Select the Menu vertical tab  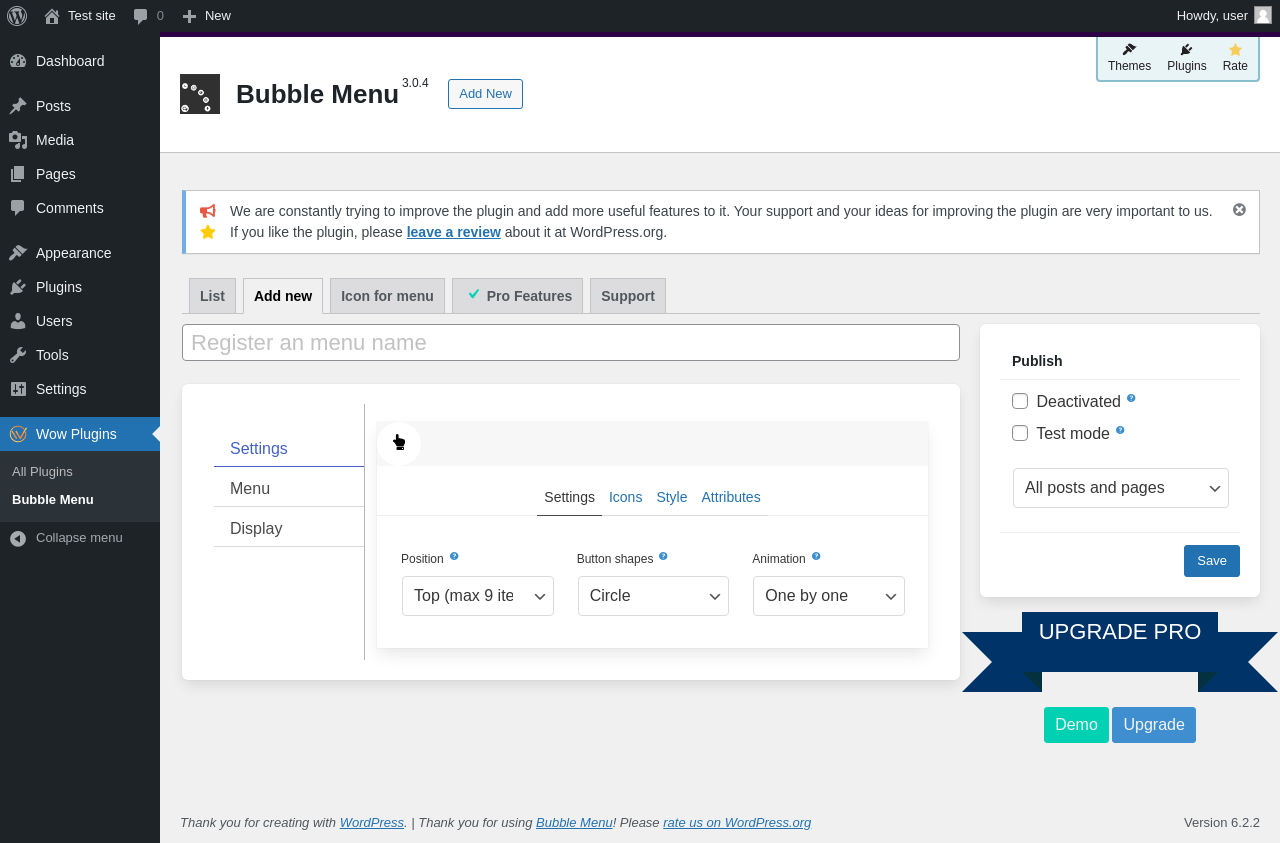(x=289, y=489)
